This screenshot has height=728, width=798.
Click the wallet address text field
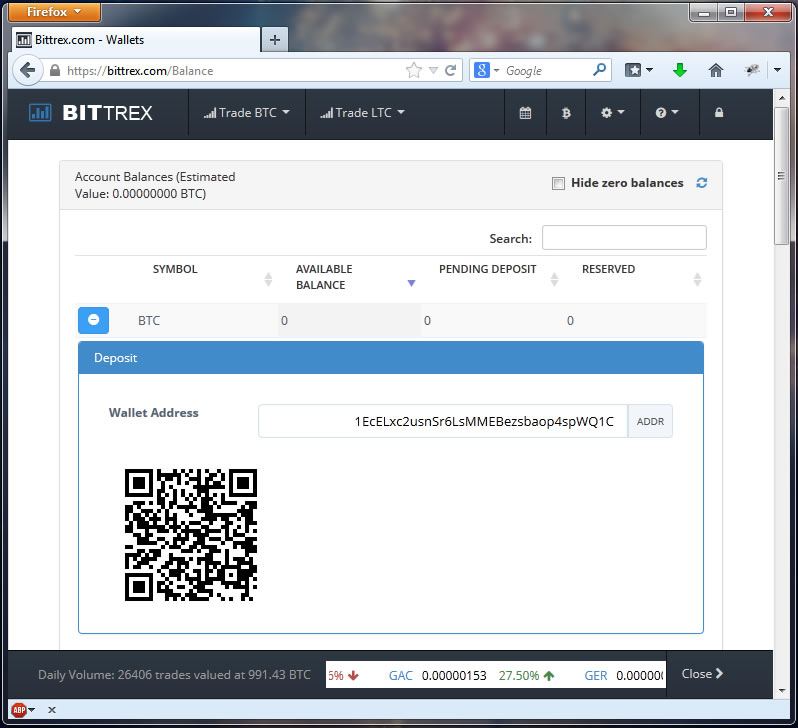tap(443, 422)
